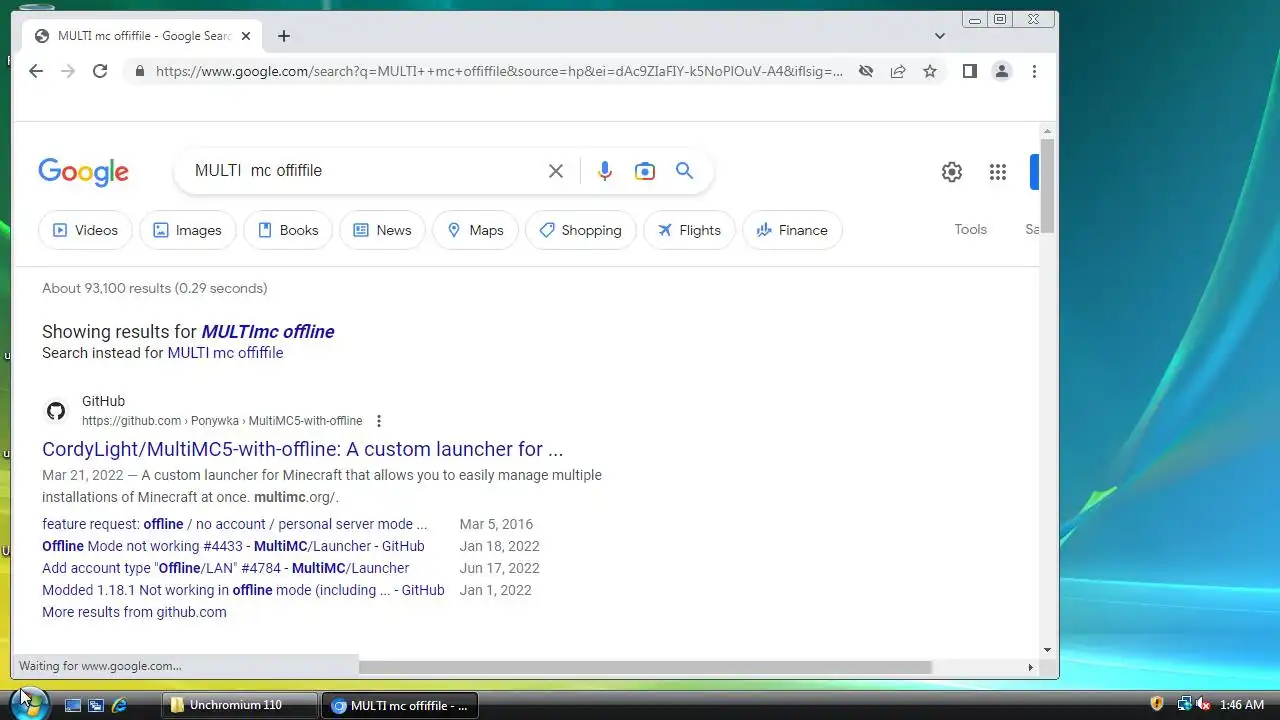Open feature request offline link
Screen dimensions: 1280x720
click(x=234, y=524)
